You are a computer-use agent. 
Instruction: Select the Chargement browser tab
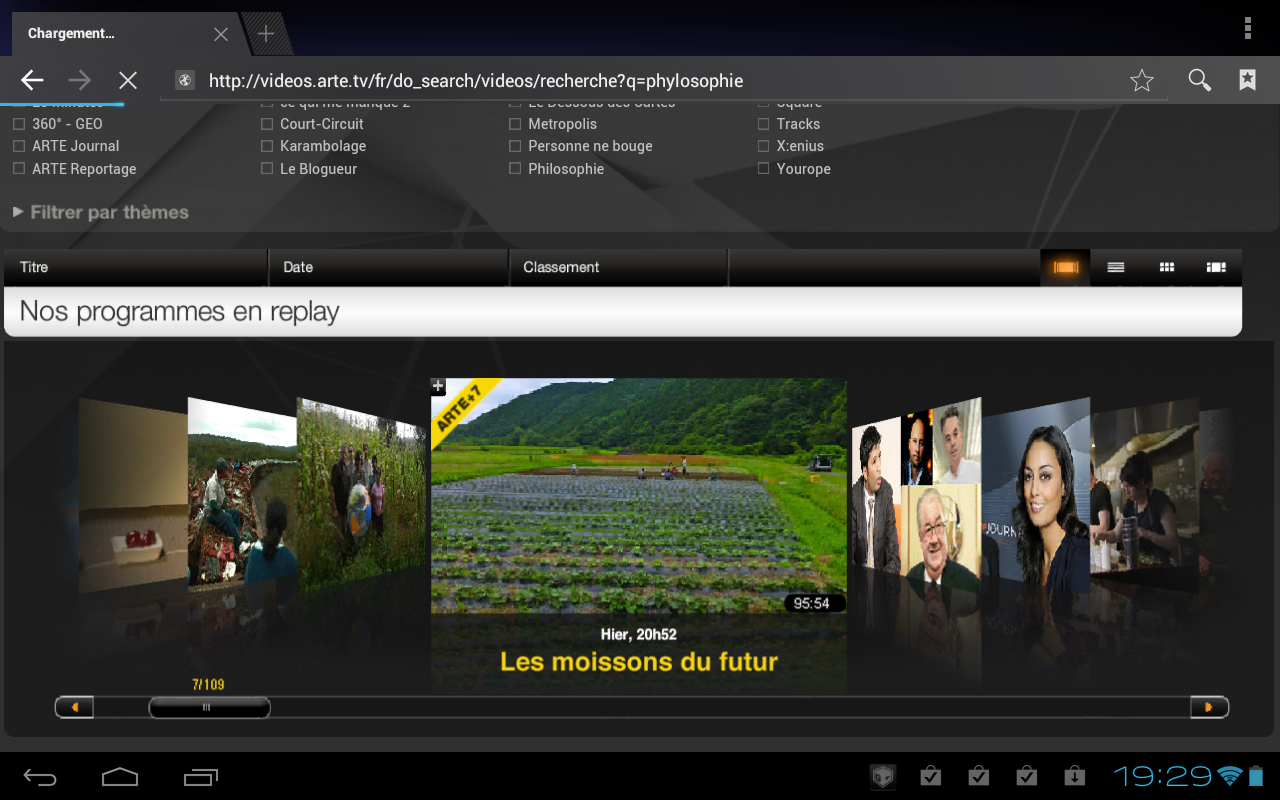pos(125,34)
